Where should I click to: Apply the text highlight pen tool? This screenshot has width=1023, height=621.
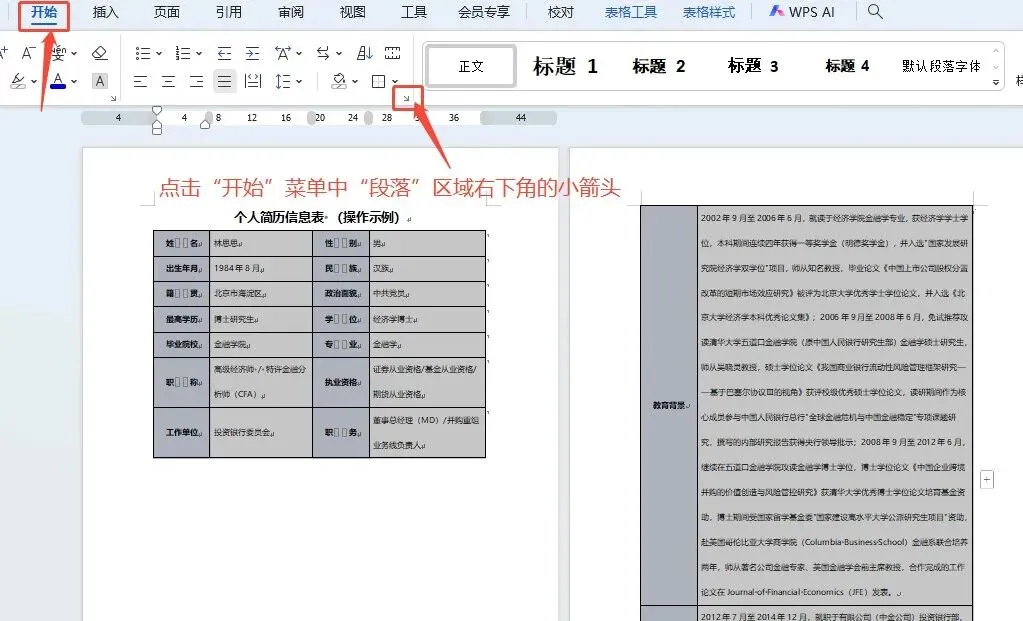pyautogui.click(x=18, y=81)
